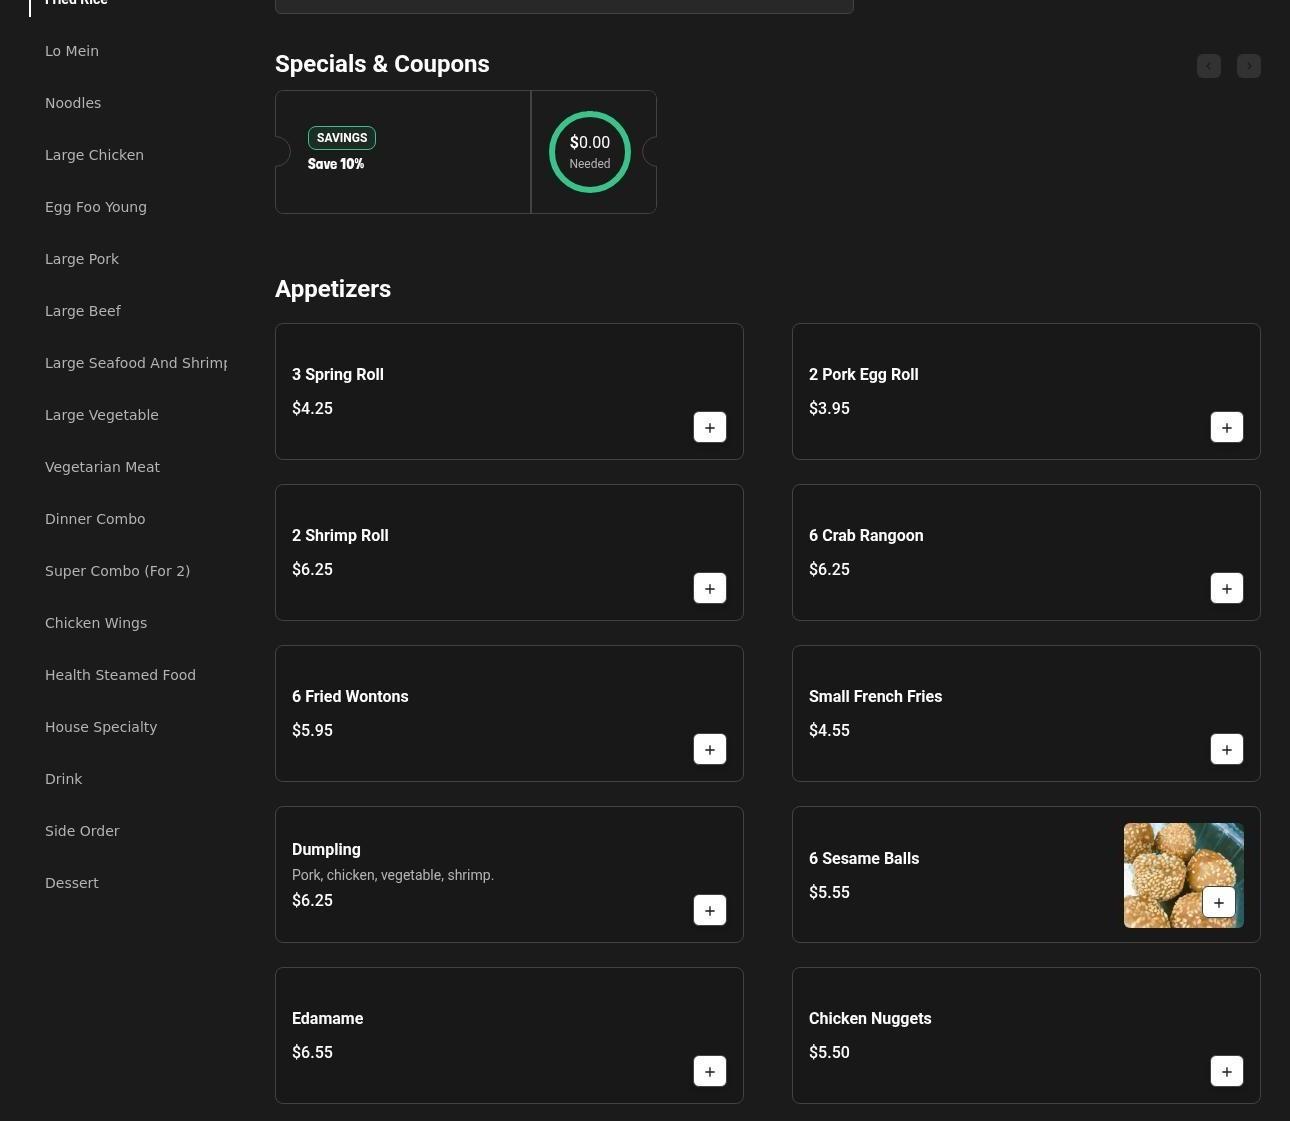The width and height of the screenshot is (1290, 1121).
Task: Go to previous coupon with left arrow
Action: [1208, 66]
